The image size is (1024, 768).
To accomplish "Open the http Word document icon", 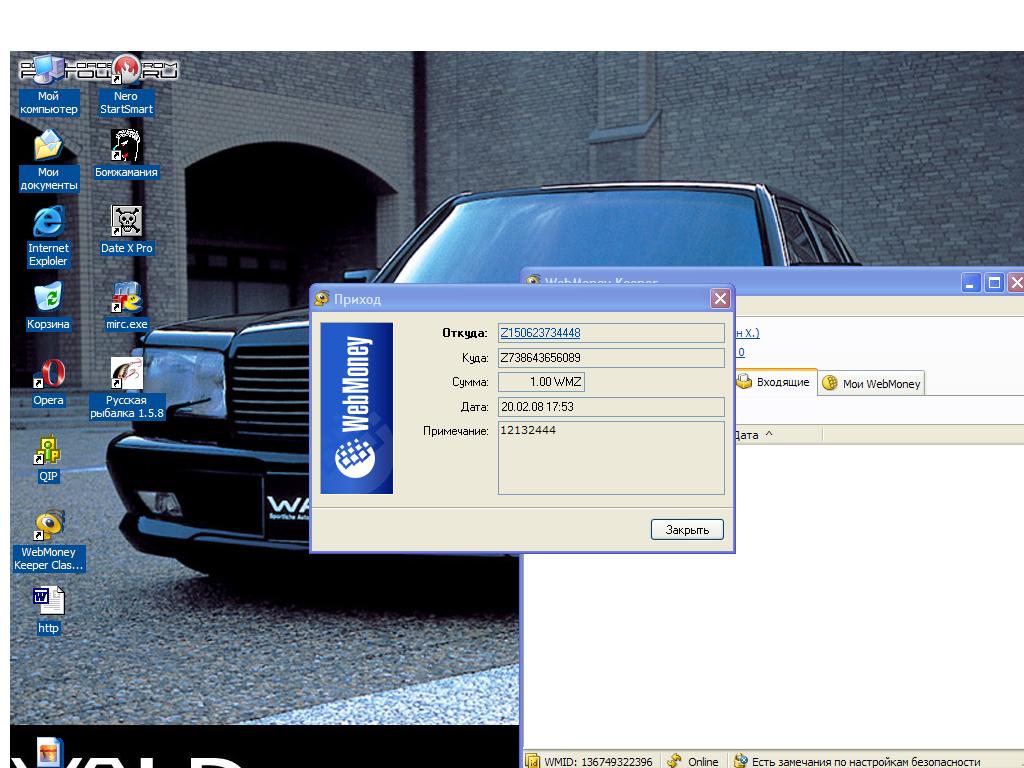I will (x=48, y=602).
